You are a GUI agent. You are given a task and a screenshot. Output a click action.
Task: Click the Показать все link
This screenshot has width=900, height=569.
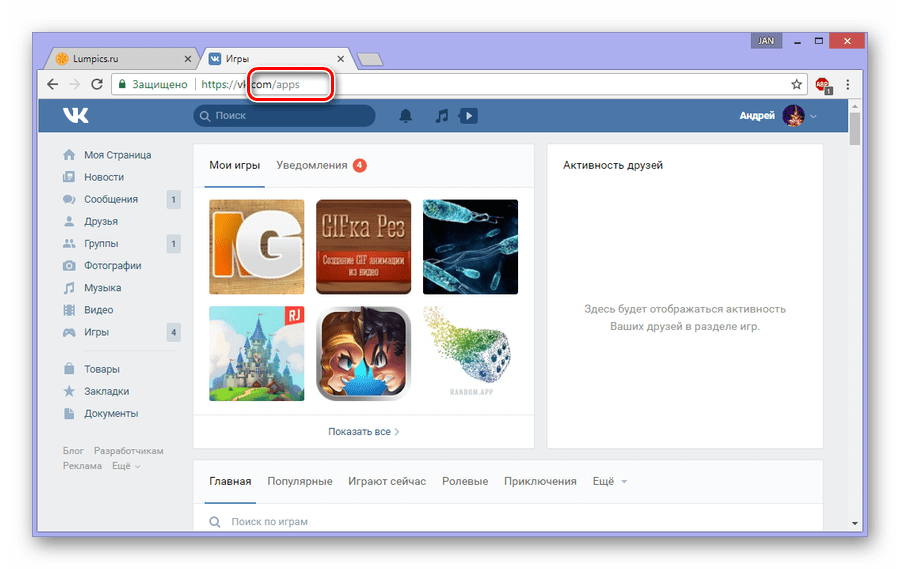point(363,431)
